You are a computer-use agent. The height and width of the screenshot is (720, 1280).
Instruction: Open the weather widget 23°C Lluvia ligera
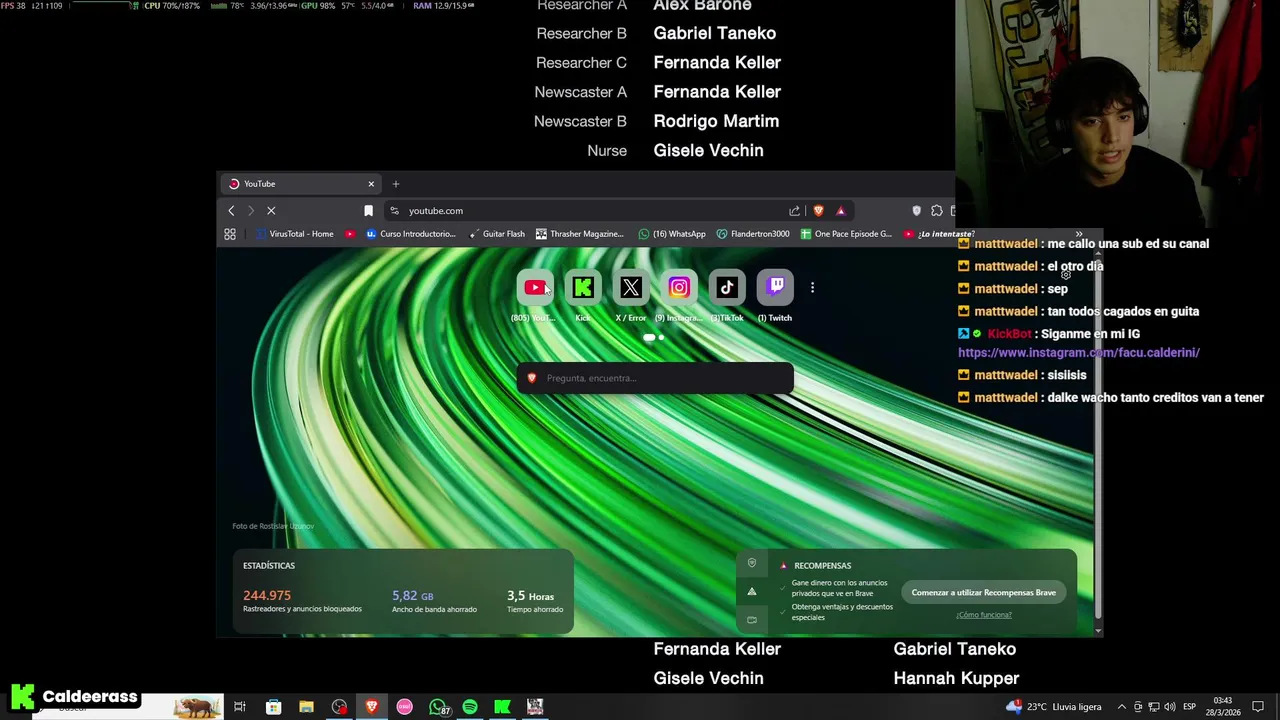click(x=1054, y=707)
